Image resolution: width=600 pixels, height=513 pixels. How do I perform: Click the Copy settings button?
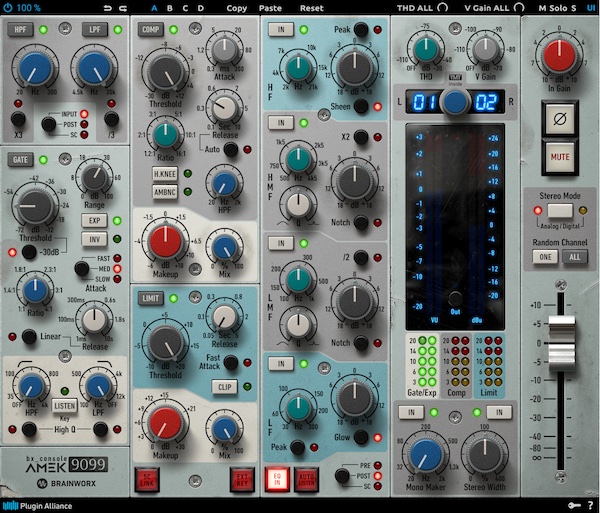[237, 8]
